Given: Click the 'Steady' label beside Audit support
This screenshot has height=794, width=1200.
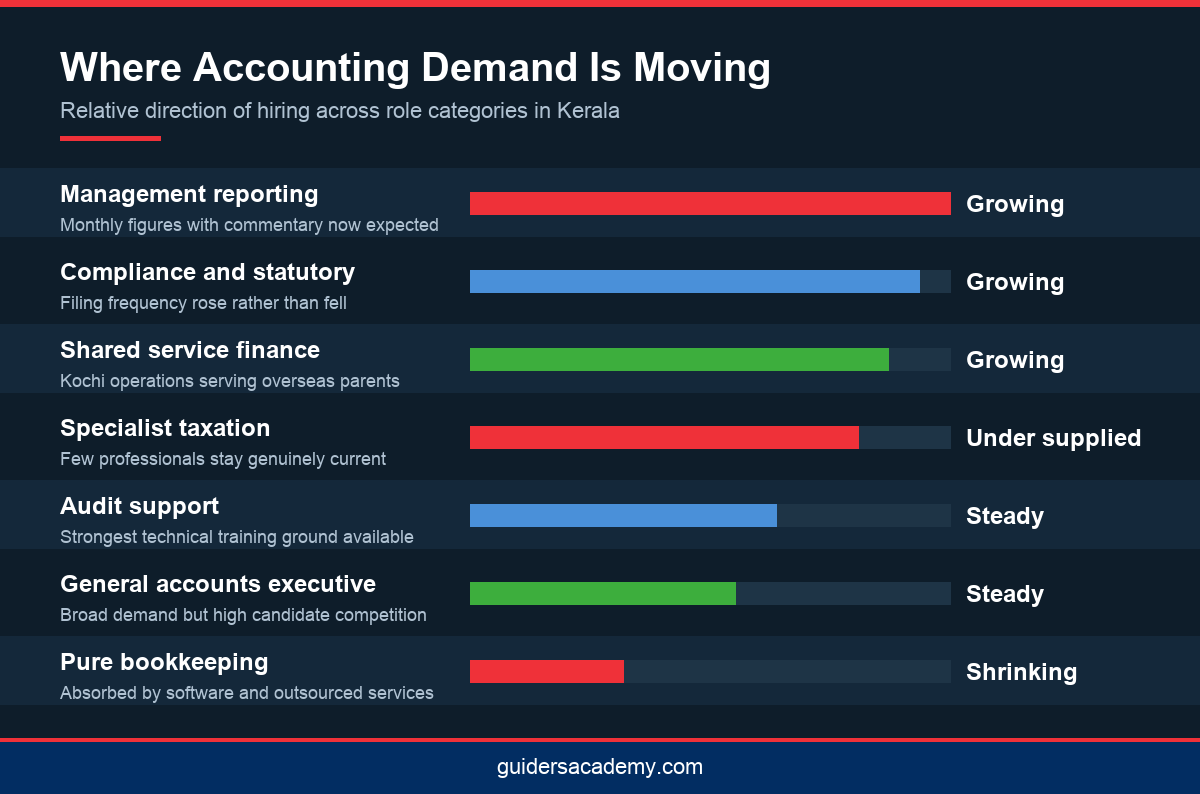Looking at the screenshot, I should coord(1005,516).
